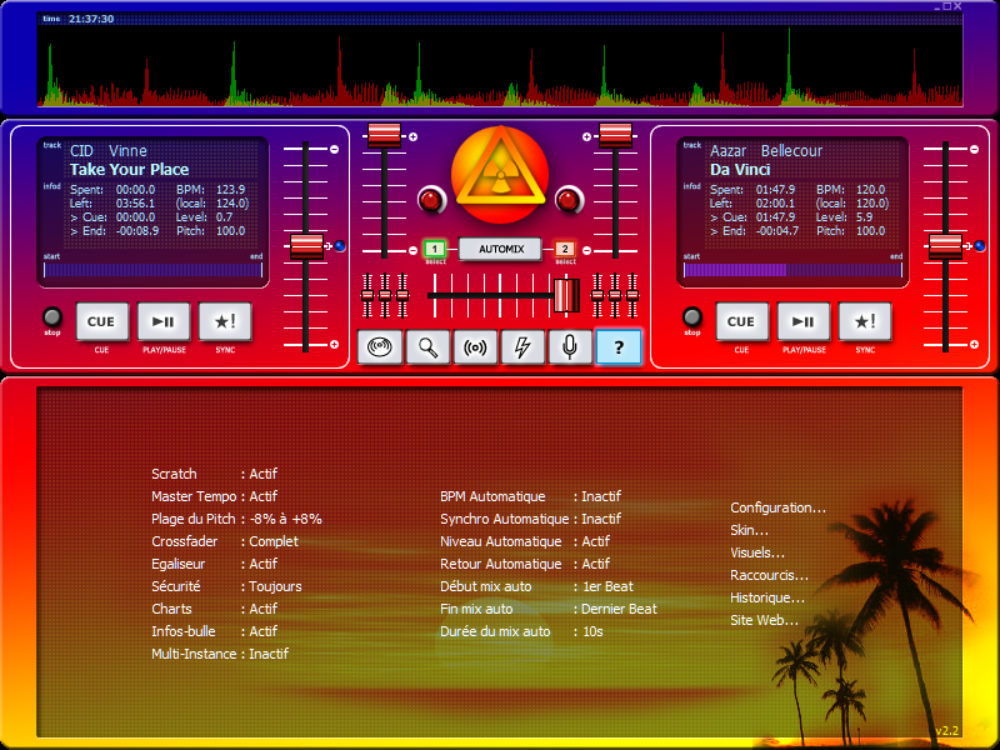Viewport: 1000px width, 750px height.
Task: Click the left volume fader handle
Action: 384,135
